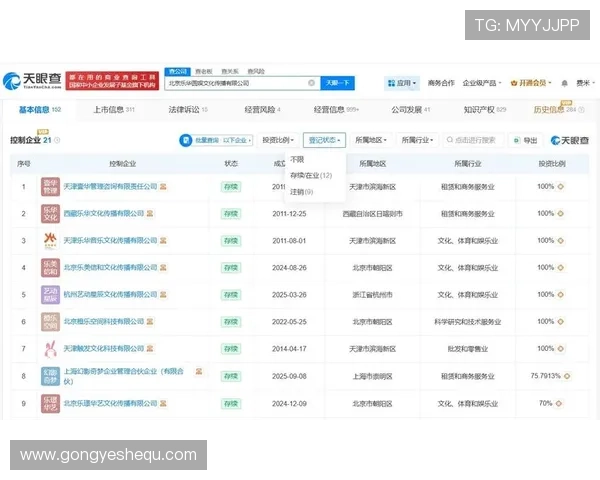Focus the 点击进行搜索 table search field
Screen dimensions: 600x480
(473, 140)
